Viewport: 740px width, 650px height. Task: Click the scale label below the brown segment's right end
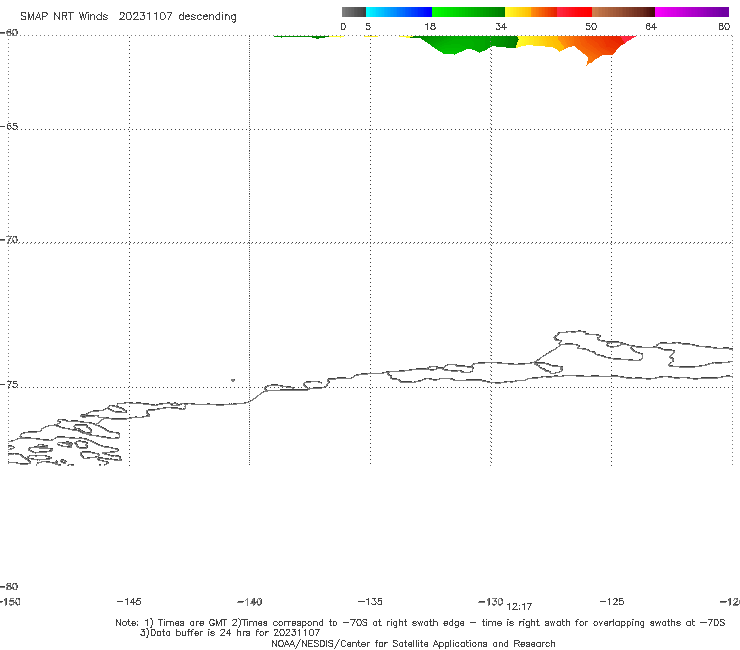(x=651, y=27)
